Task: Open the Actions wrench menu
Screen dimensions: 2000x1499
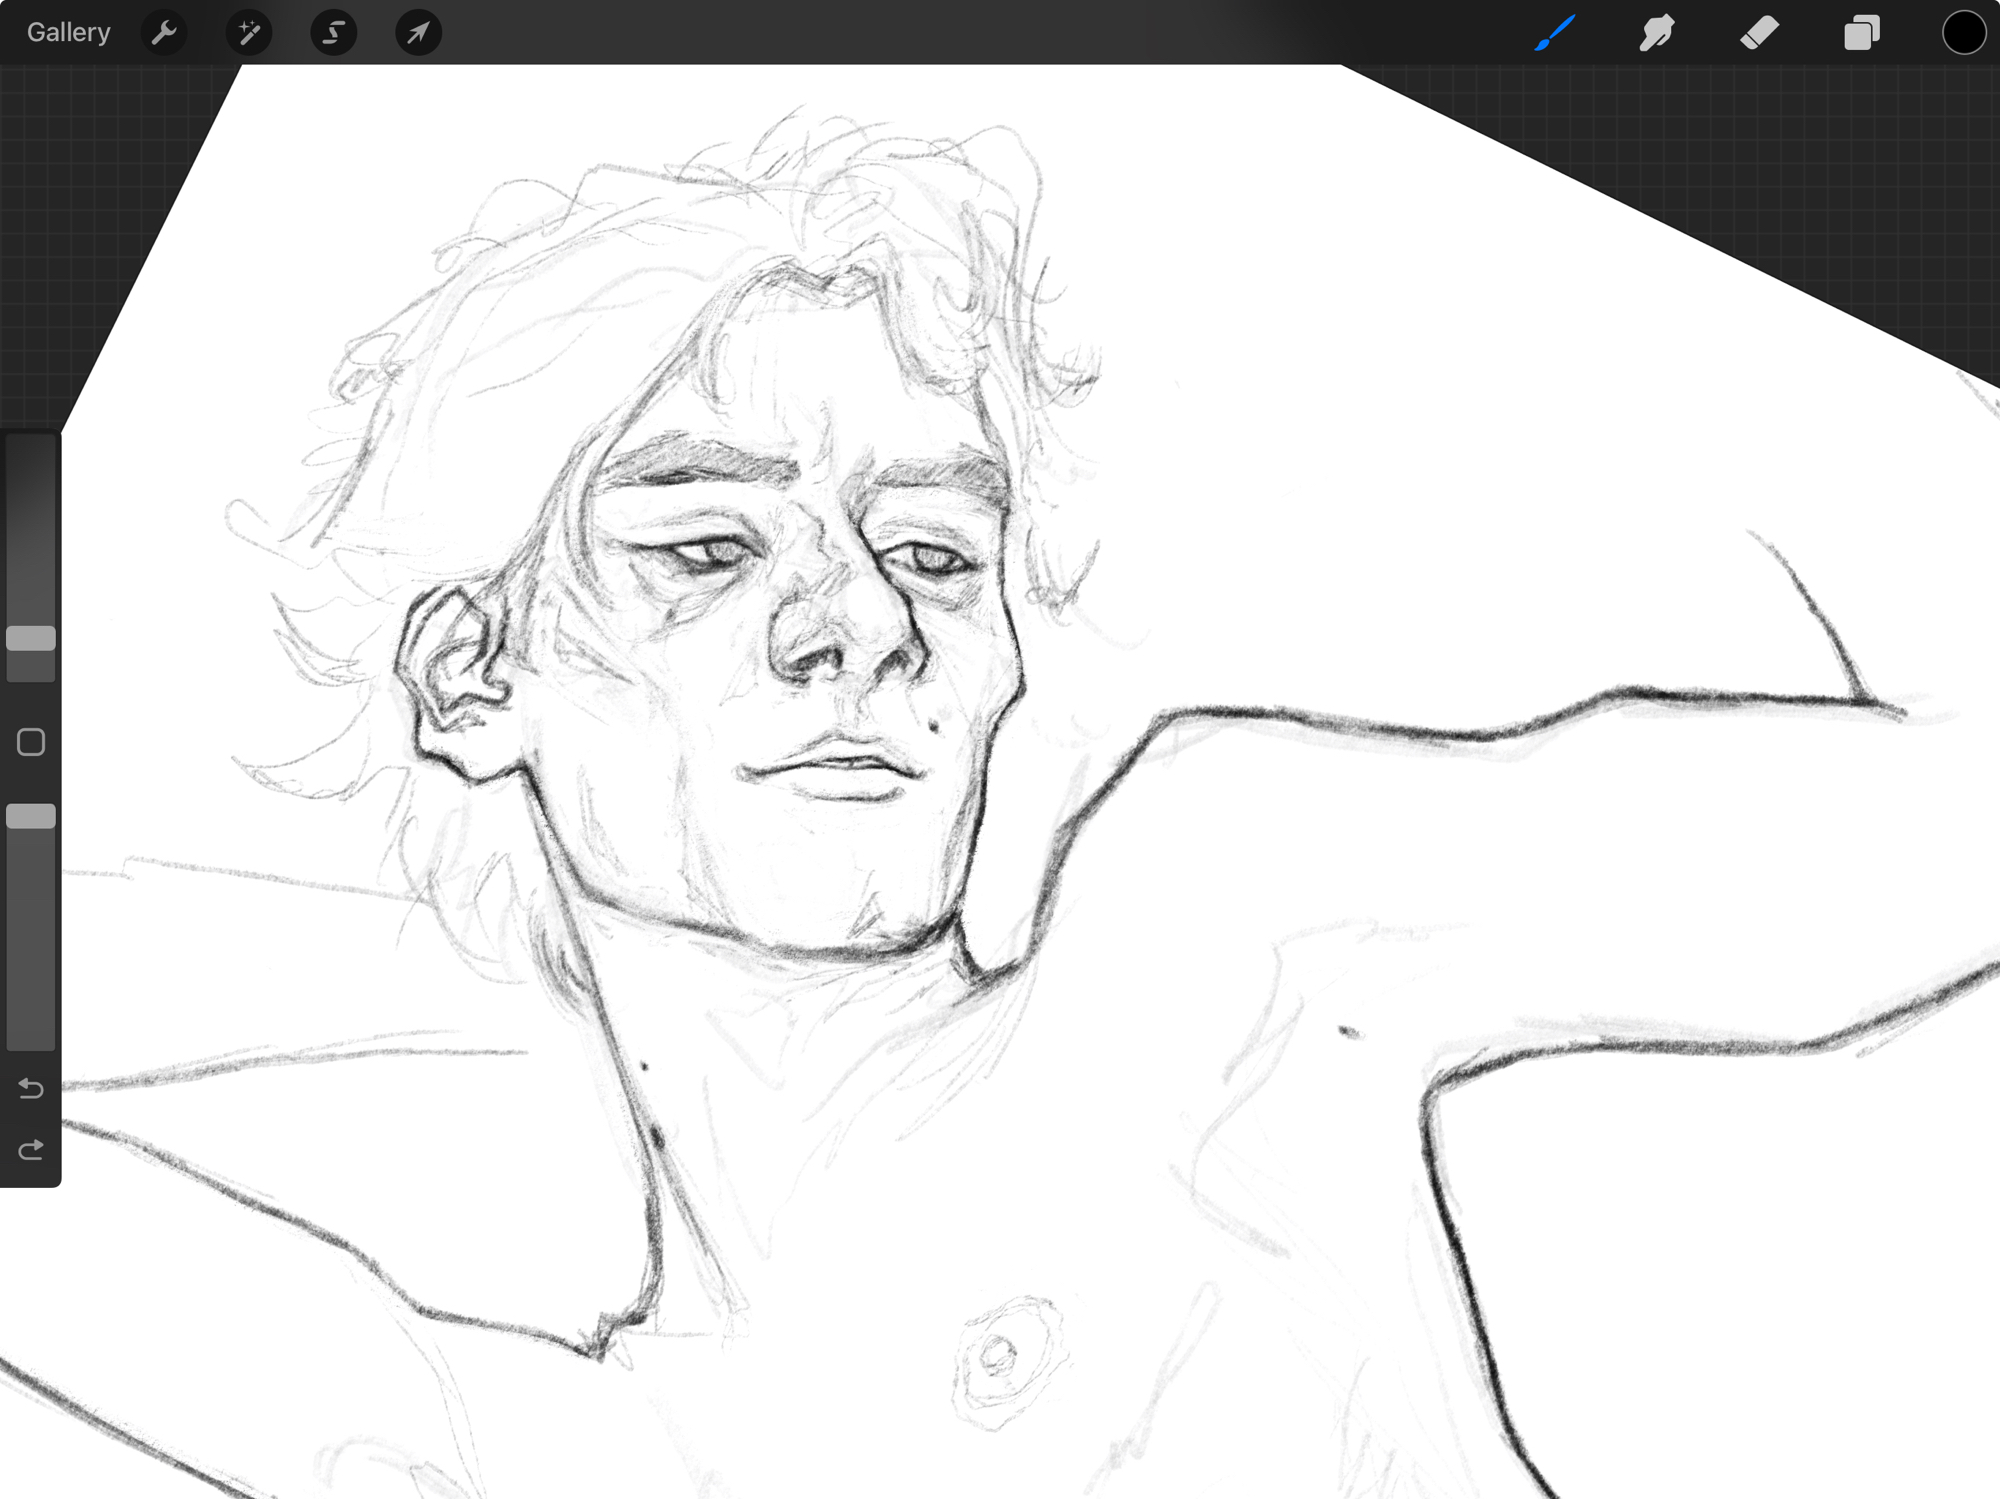Action: pos(164,33)
